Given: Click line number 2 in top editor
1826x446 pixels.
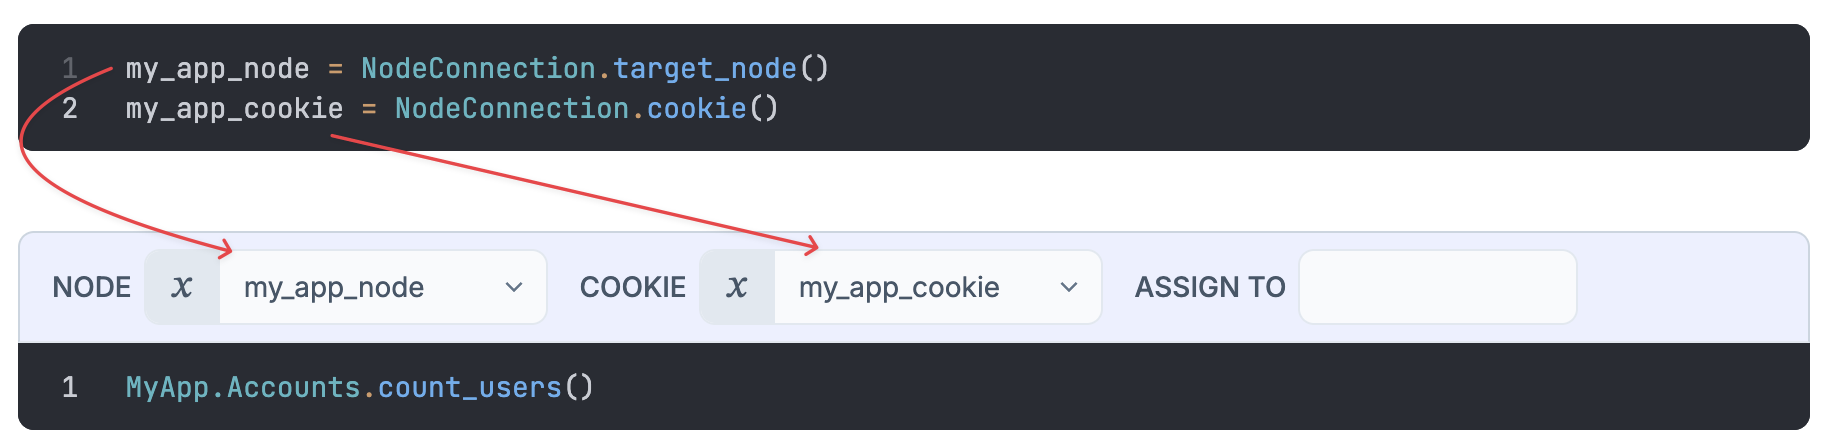Looking at the screenshot, I should (x=70, y=109).
